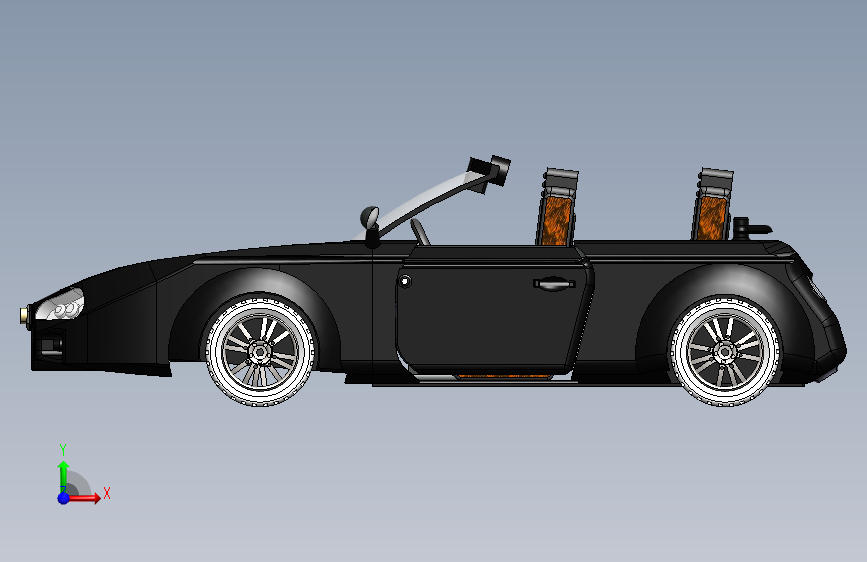
Task: Pick the door lock circle near door front
Action: (405, 282)
